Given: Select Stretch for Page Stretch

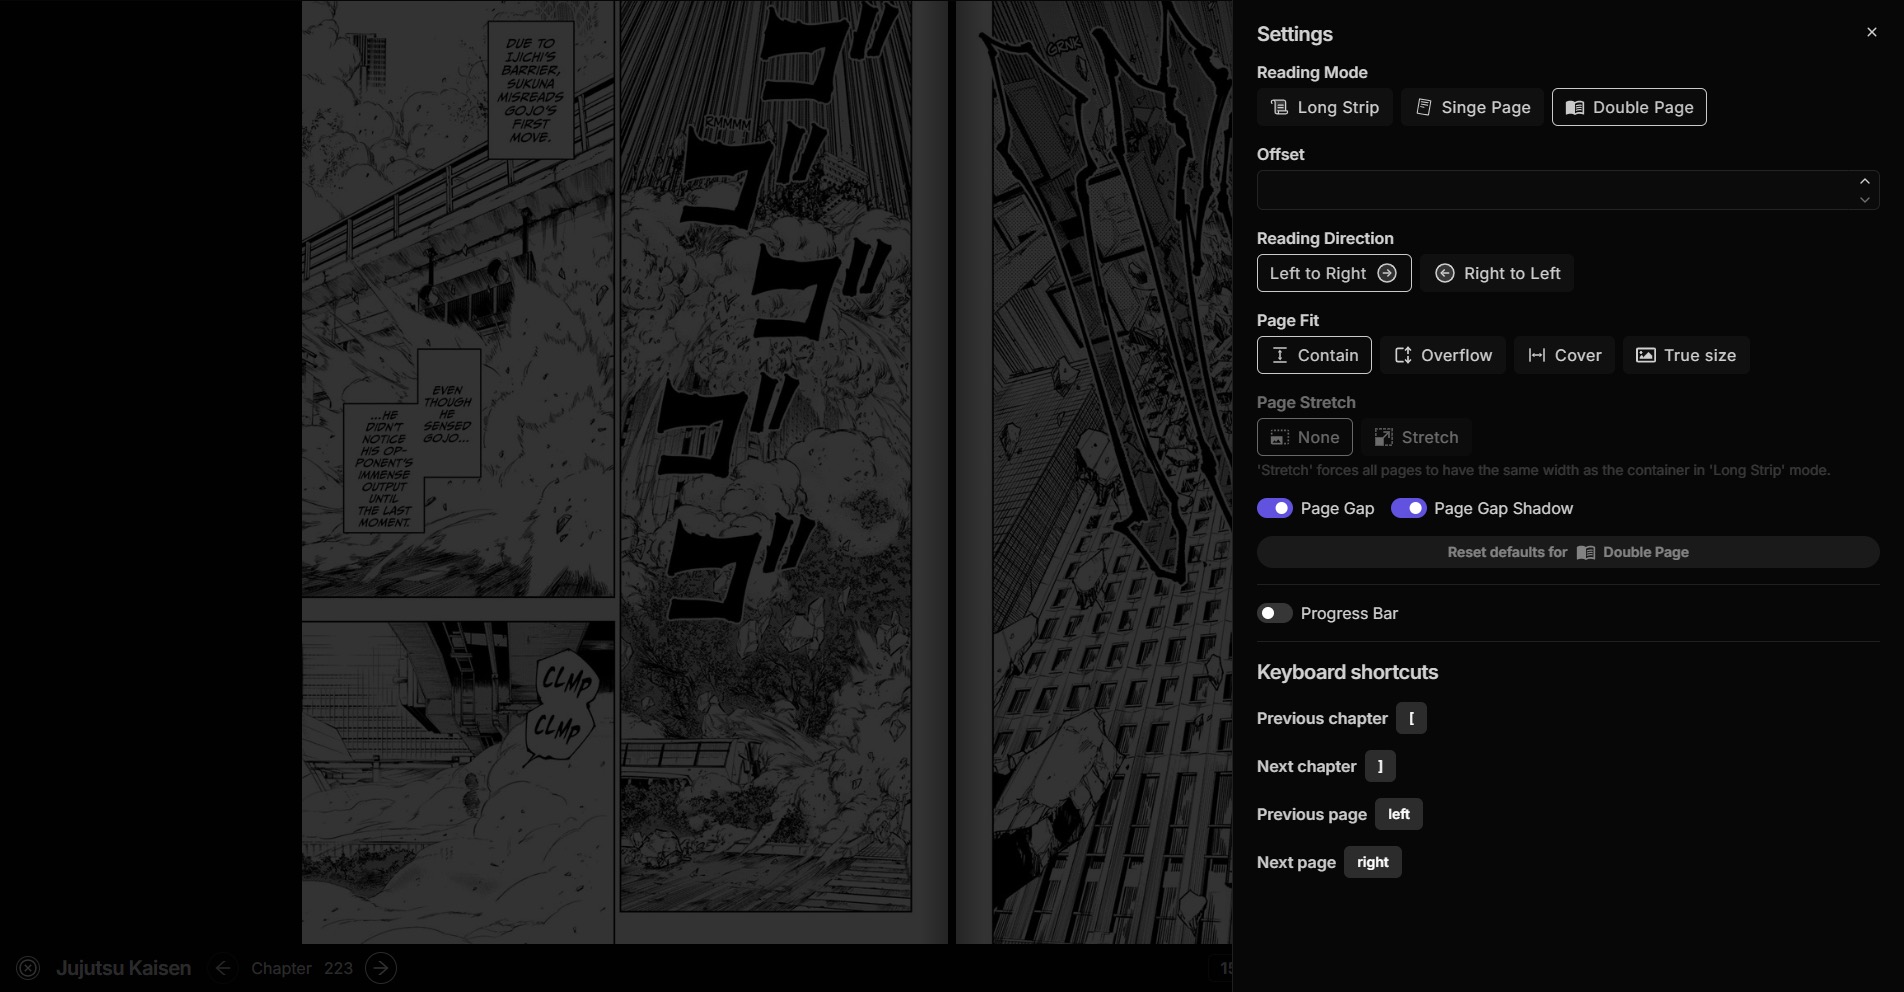Looking at the screenshot, I should (1416, 437).
